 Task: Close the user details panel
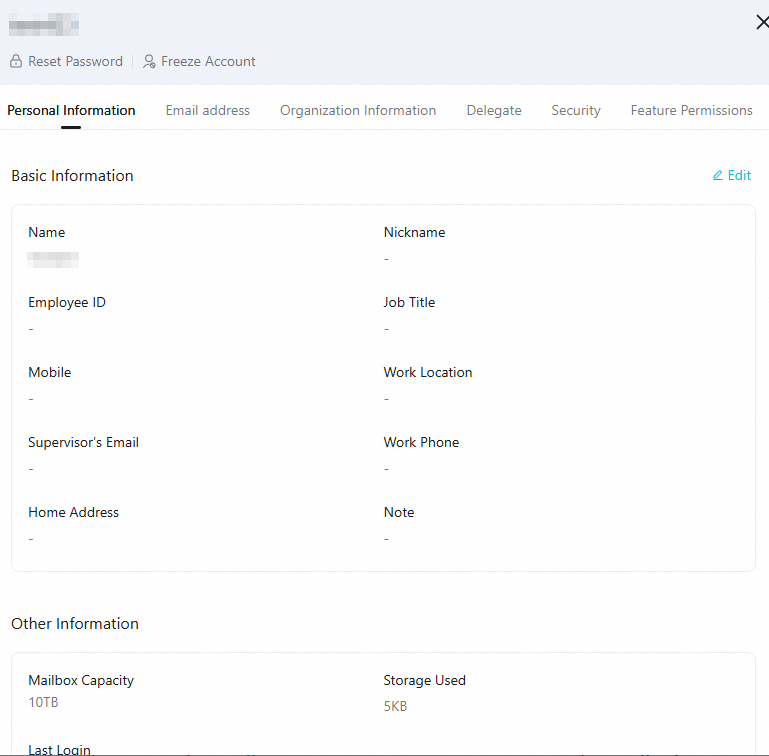point(762,22)
